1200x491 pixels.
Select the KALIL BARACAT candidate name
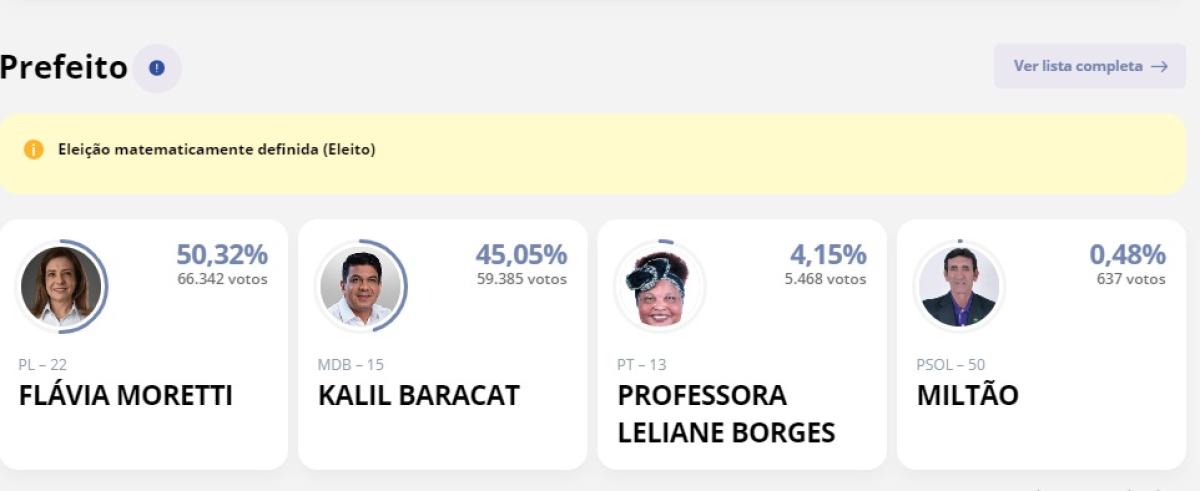coord(419,396)
